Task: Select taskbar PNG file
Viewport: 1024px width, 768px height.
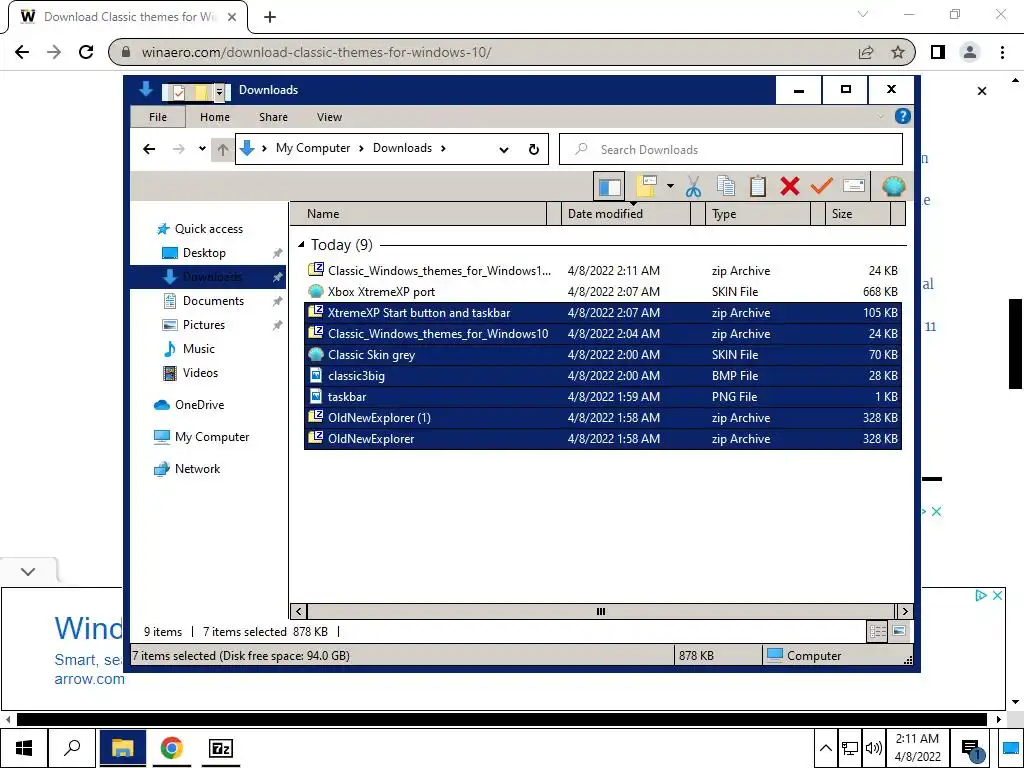Action: pyautogui.click(x=603, y=396)
